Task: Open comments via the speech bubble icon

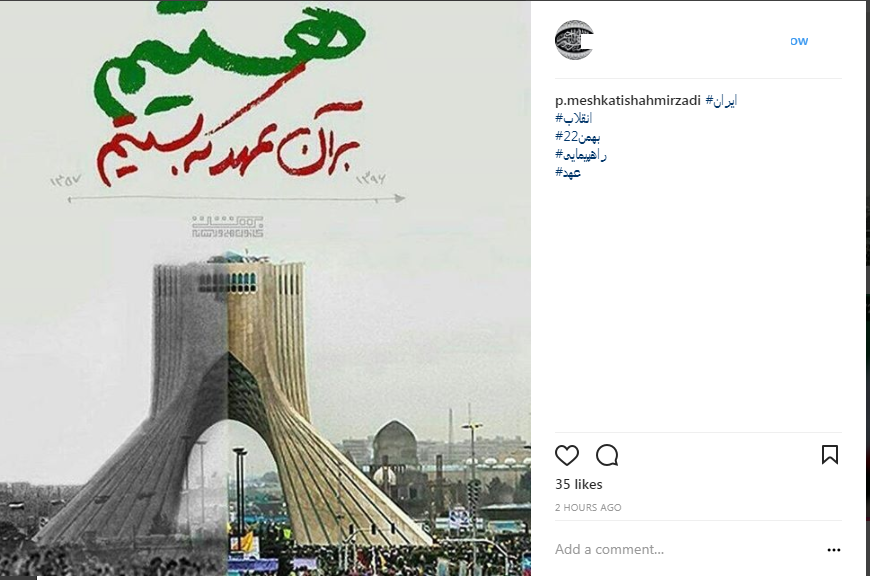Action: pyautogui.click(x=607, y=455)
